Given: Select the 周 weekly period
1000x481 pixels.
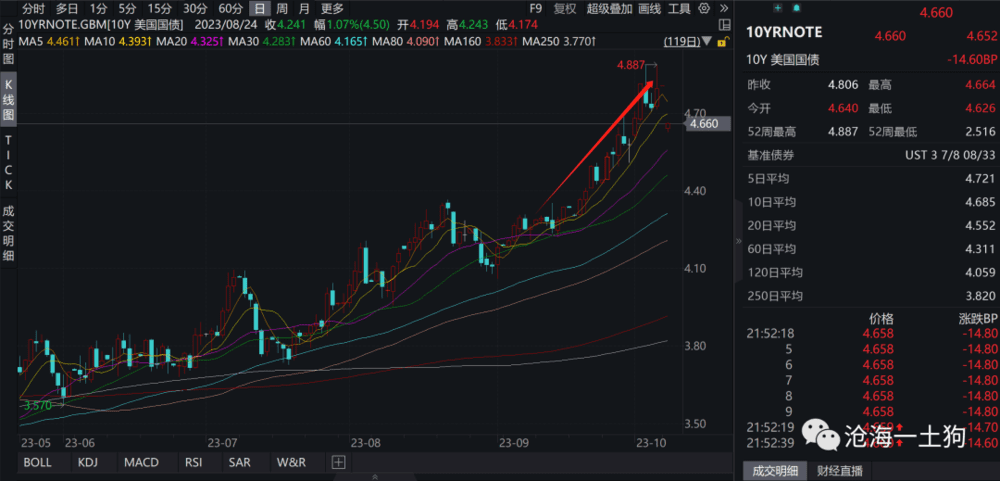Looking at the screenshot, I should pos(281,8).
